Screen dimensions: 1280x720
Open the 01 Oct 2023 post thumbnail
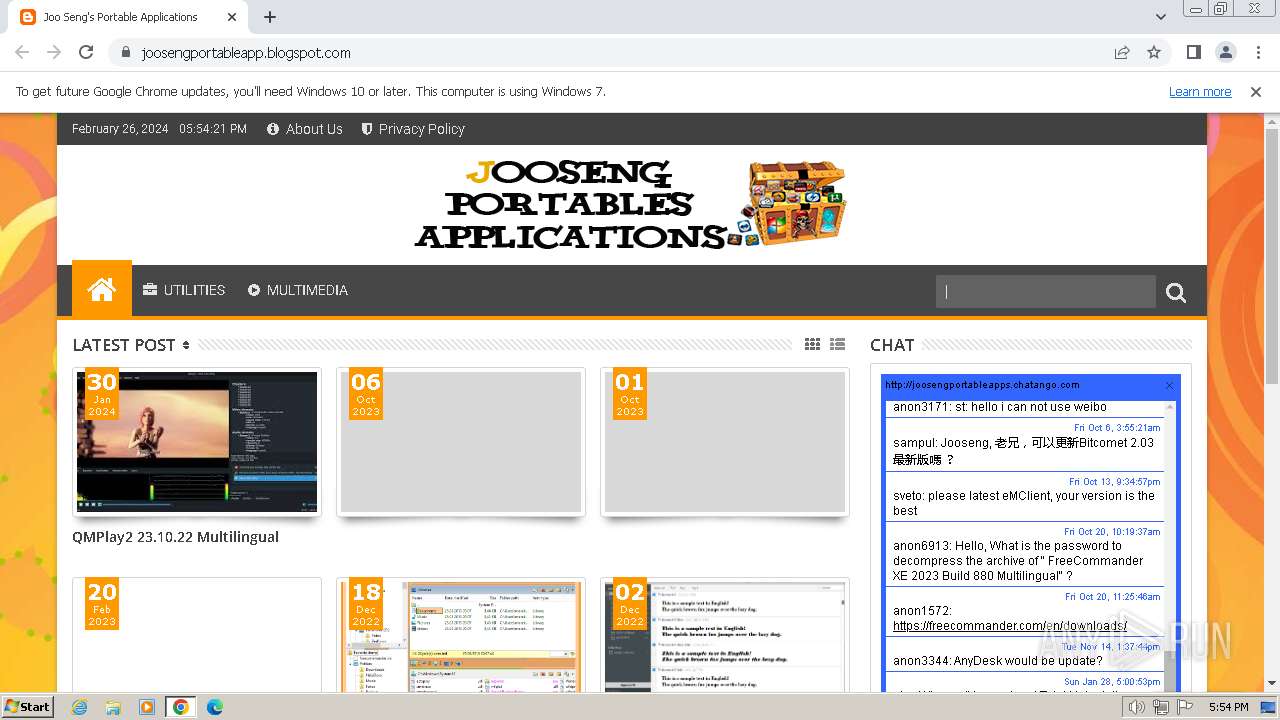point(725,442)
